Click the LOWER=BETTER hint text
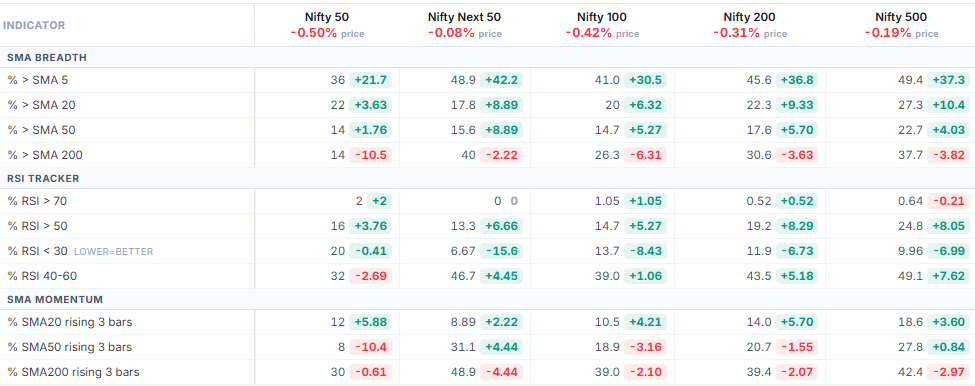975x386 pixels. 113,252
